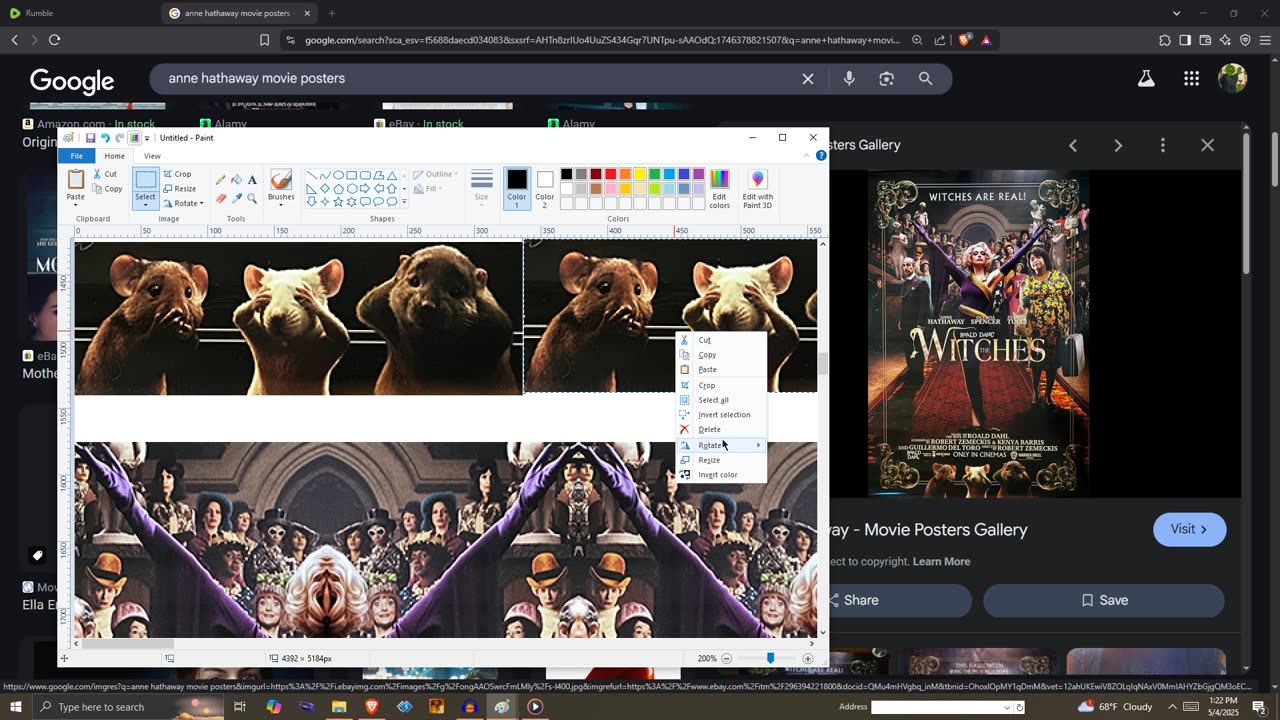Open the Select tool dropdown arrow

tap(145, 204)
